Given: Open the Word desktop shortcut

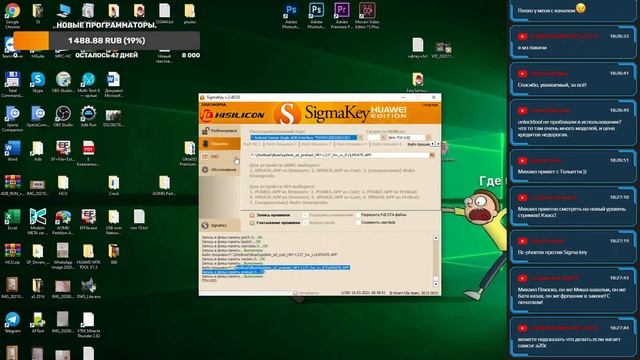Looking at the screenshot, I should pyautogui.click(x=12, y=151).
